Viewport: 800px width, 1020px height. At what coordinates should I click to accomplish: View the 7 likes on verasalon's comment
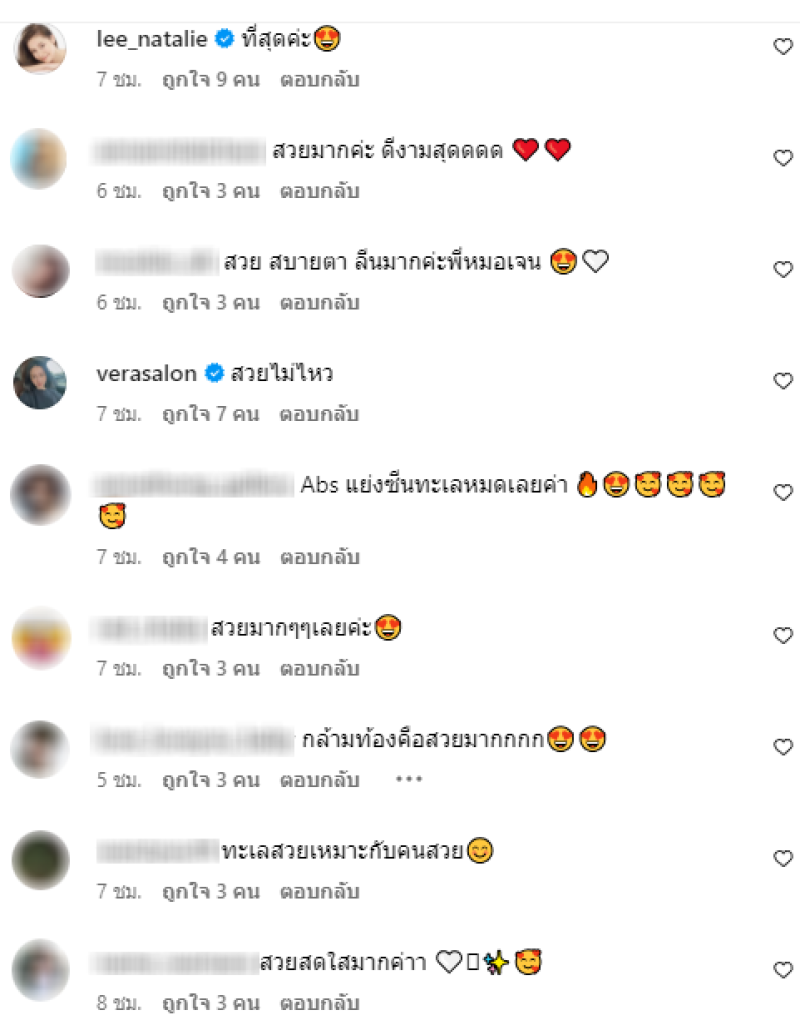[x=211, y=414]
